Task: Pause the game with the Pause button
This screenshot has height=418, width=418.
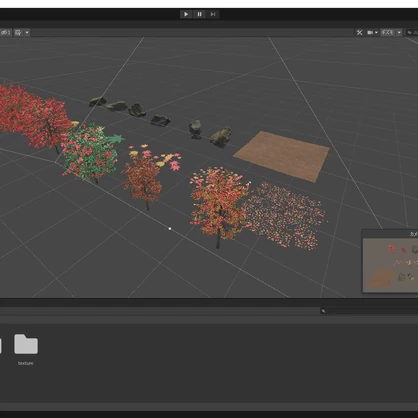Action: pyautogui.click(x=199, y=14)
